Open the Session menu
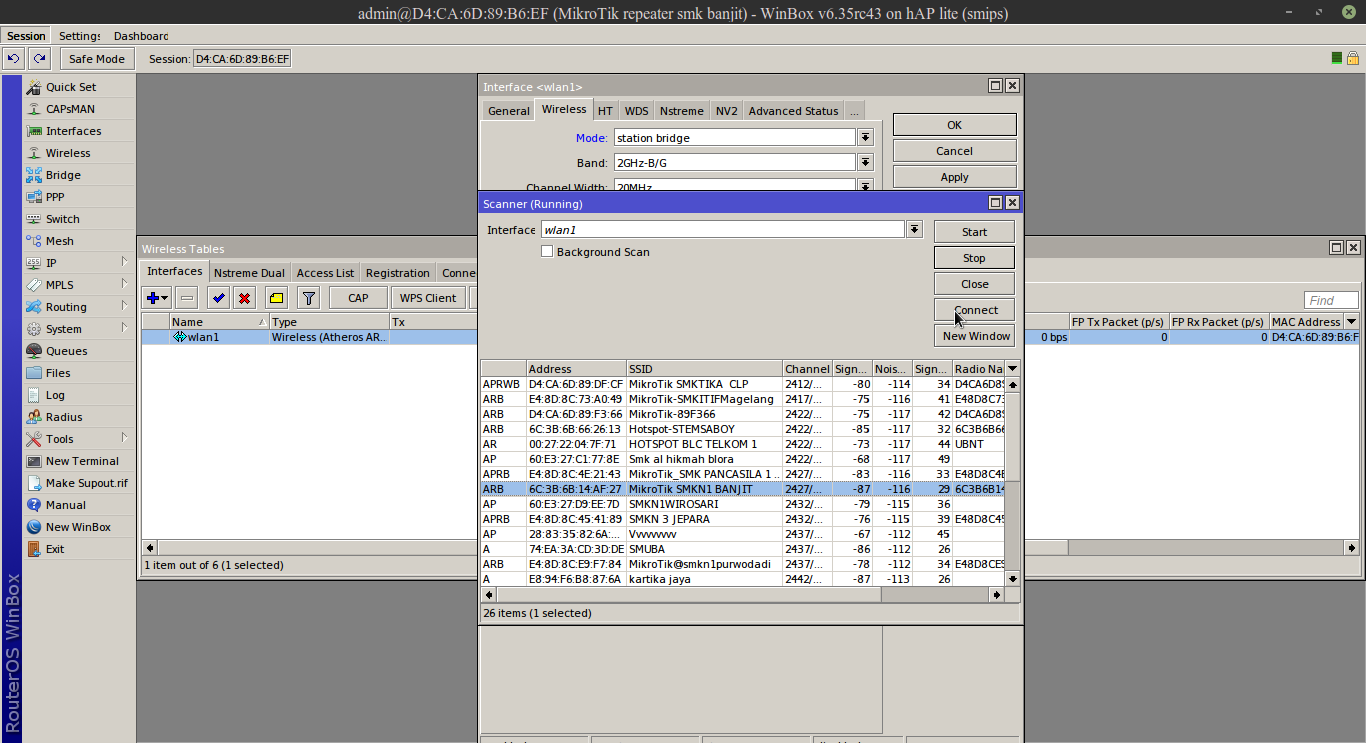 point(26,35)
